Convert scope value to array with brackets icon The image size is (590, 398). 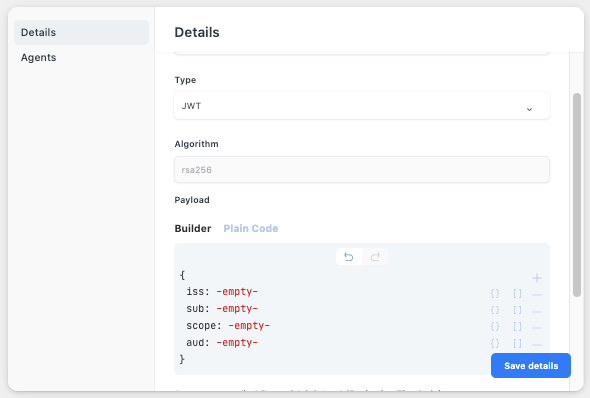coord(517,327)
